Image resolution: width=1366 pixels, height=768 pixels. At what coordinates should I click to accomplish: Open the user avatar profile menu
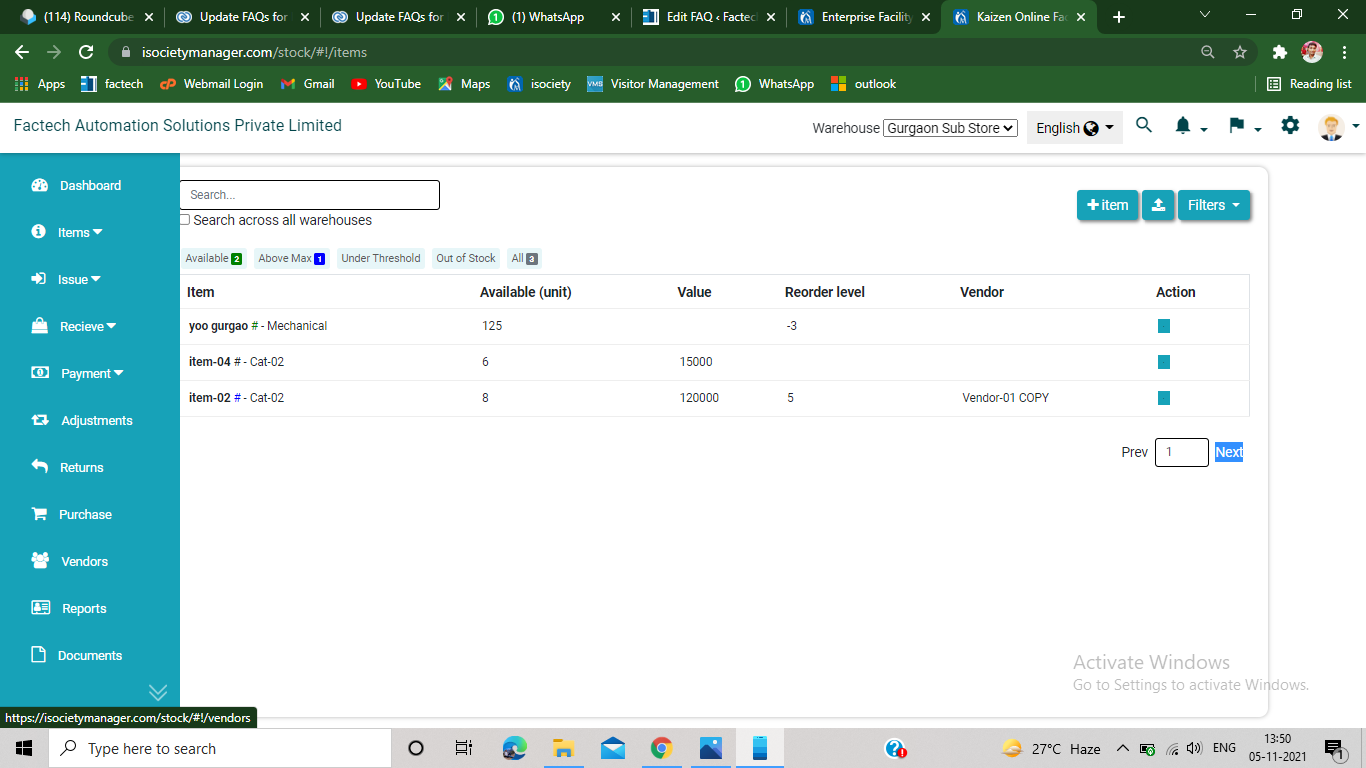click(1338, 127)
